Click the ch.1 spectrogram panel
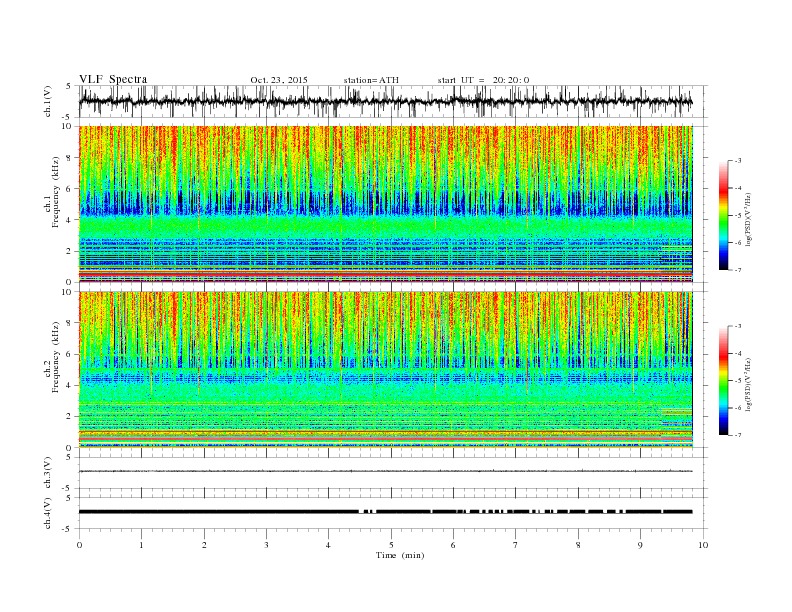Screen dimensions: 792x612 [386, 204]
